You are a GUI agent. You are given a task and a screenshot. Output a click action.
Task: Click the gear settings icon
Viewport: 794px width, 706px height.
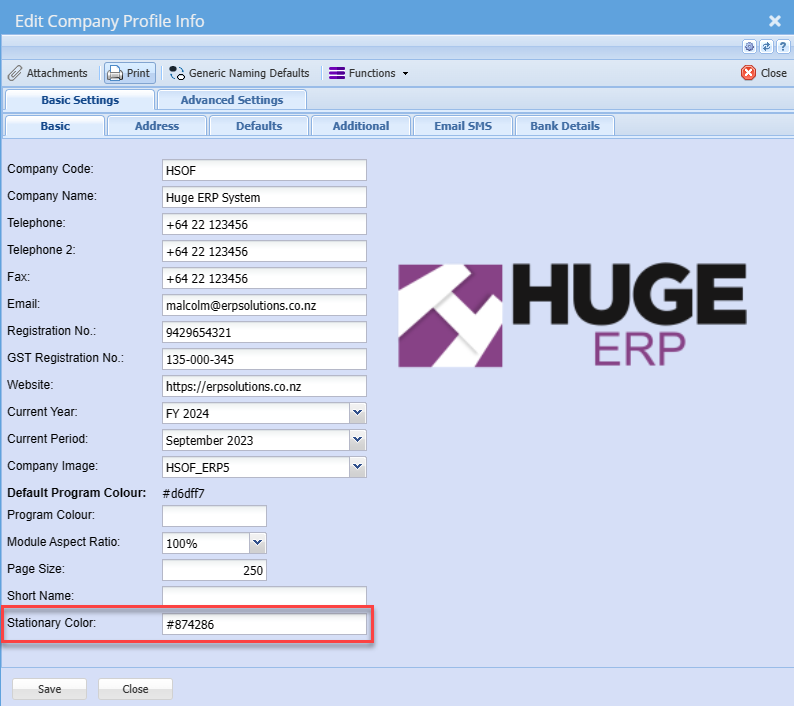coord(749,47)
